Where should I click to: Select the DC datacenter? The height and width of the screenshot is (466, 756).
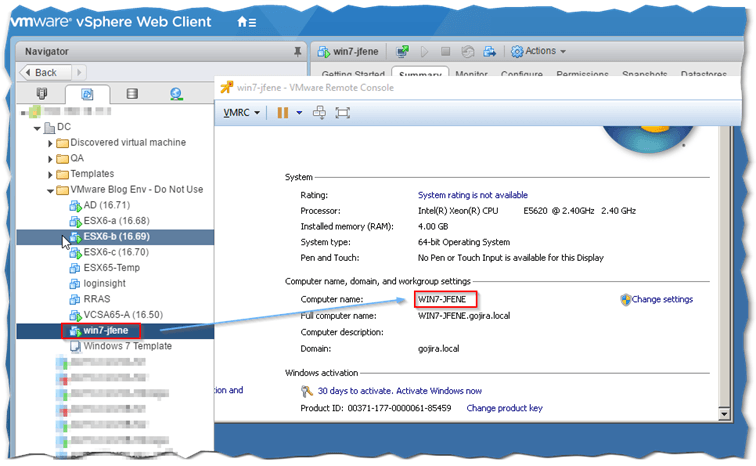[64, 127]
